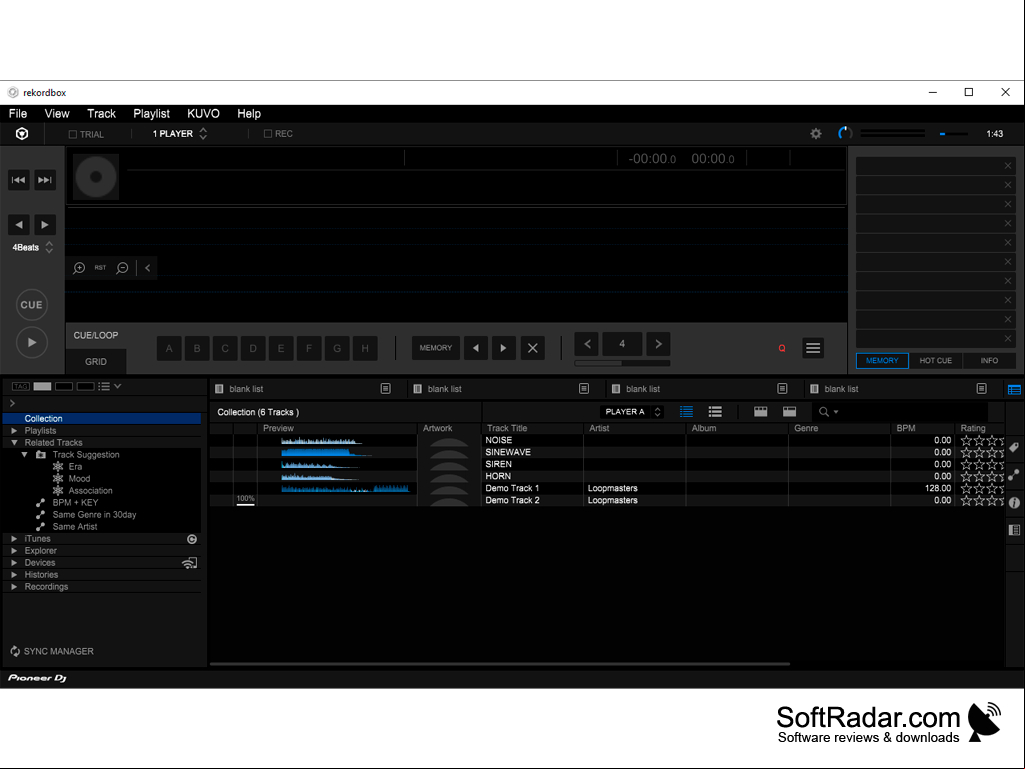1025x769 pixels.
Task: Select hot cue pad A
Action: click(169, 349)
